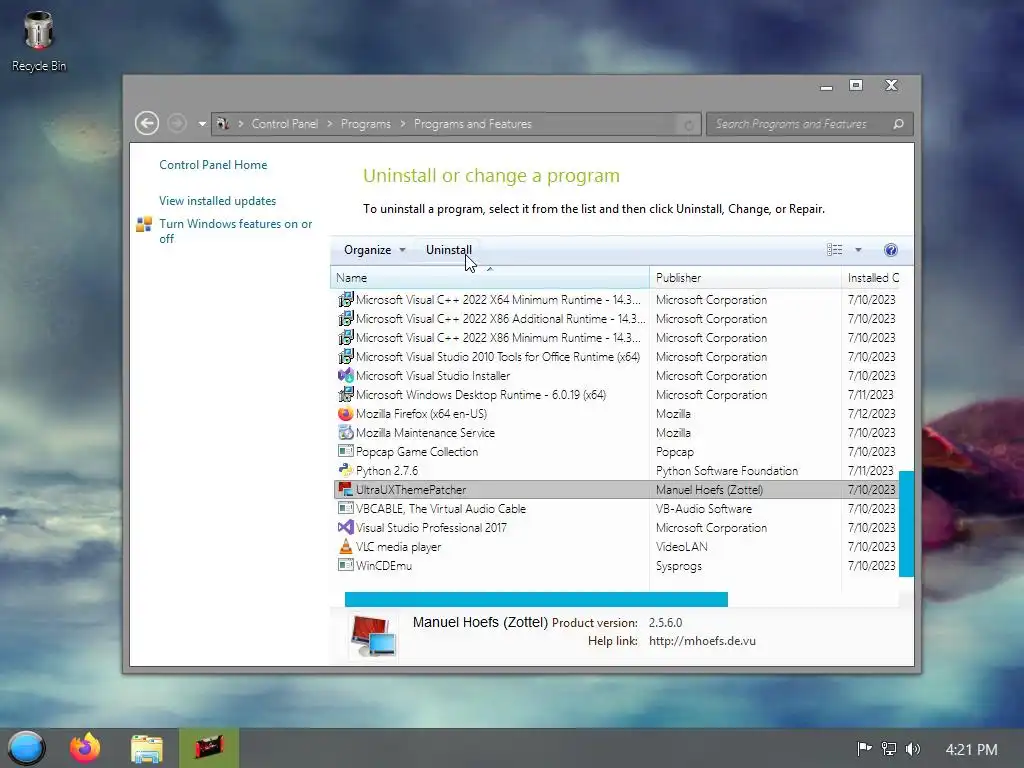1024x768 pixels.
Task: Click the Windows features shield icon
Action: pyautogui.click(x=144, y=225)
